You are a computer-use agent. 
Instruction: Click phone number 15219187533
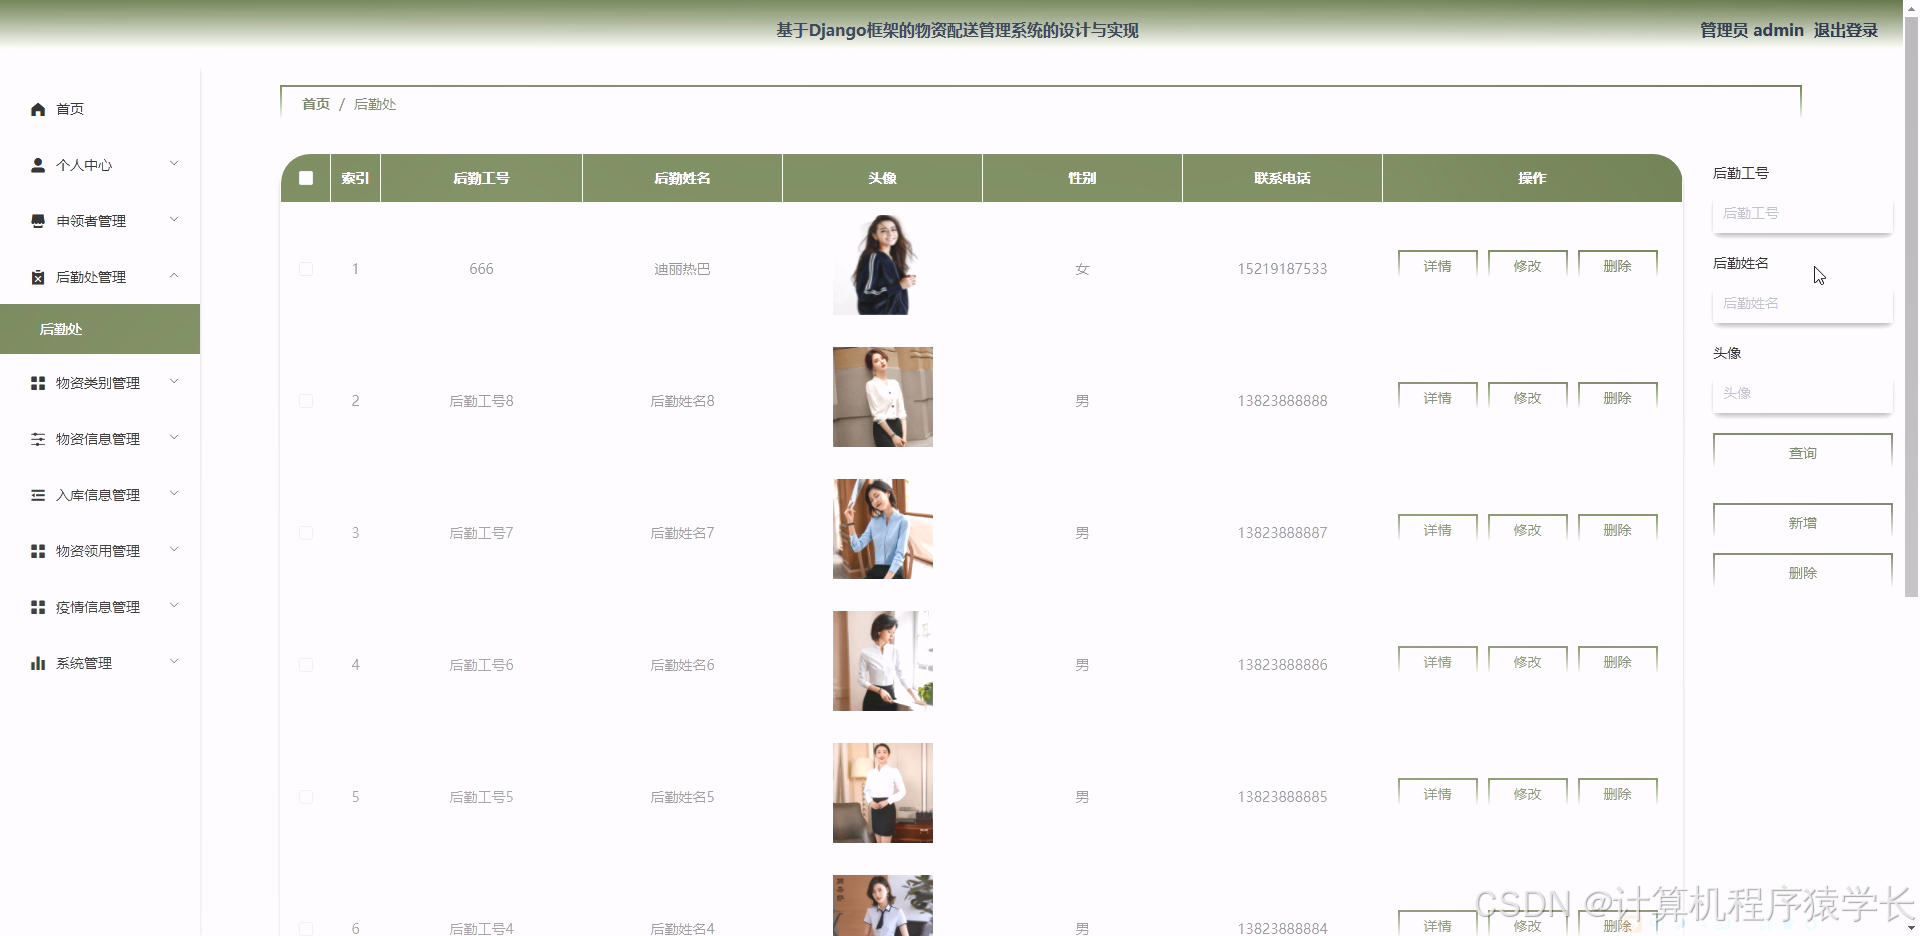click(1282, 269)
